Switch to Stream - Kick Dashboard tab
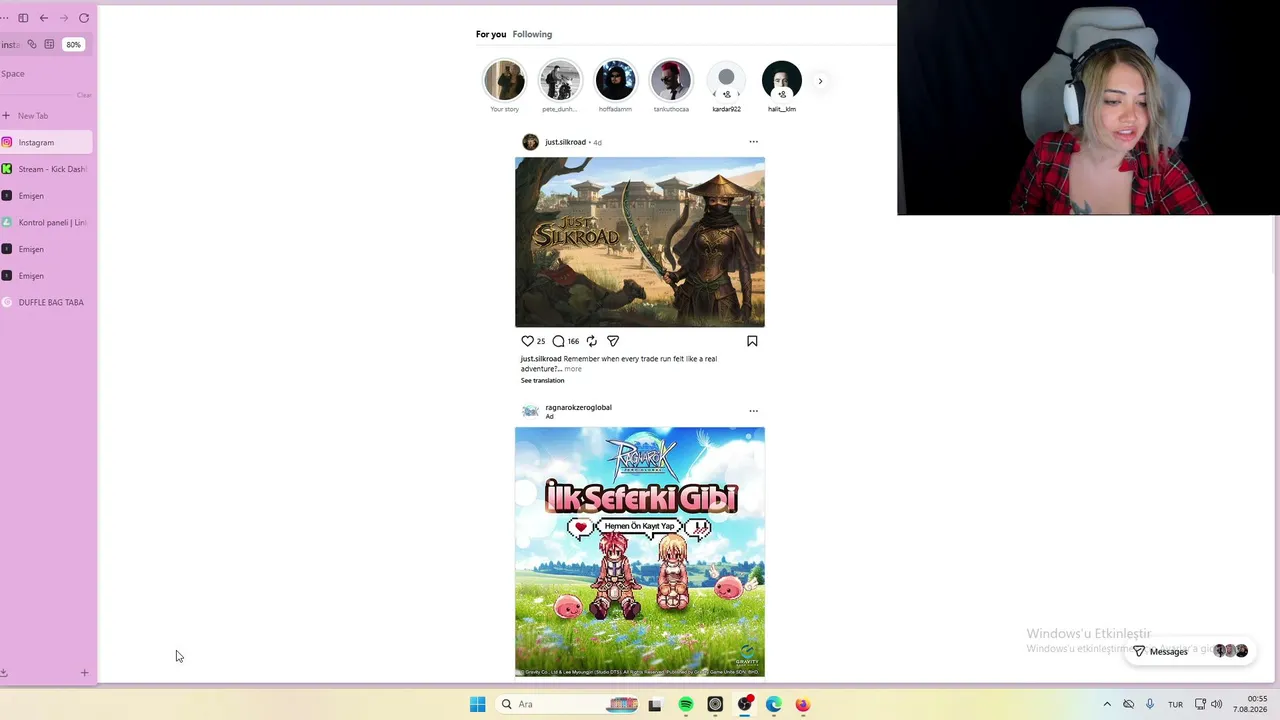This screenshot has width=1280, height=720. (46, 169)
